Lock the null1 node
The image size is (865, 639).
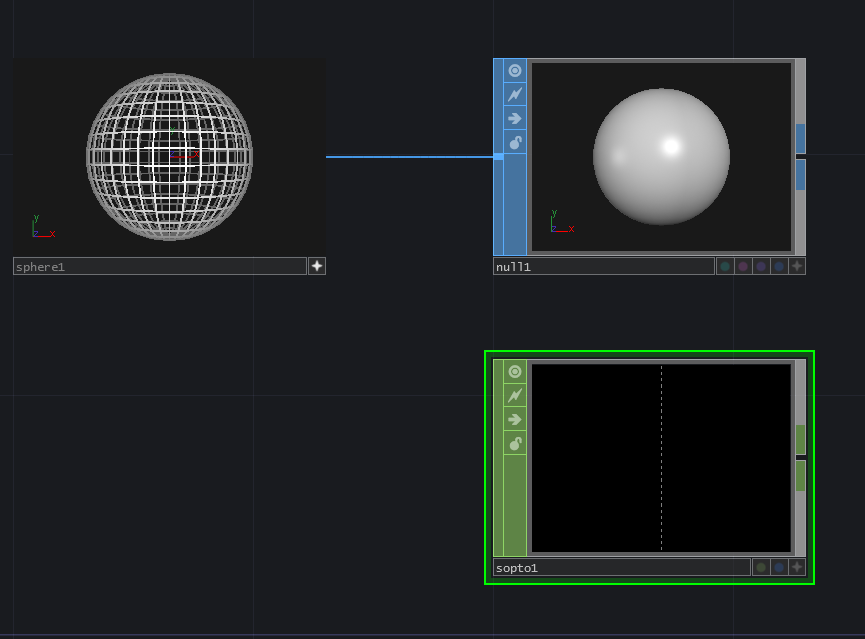point(515,143)
